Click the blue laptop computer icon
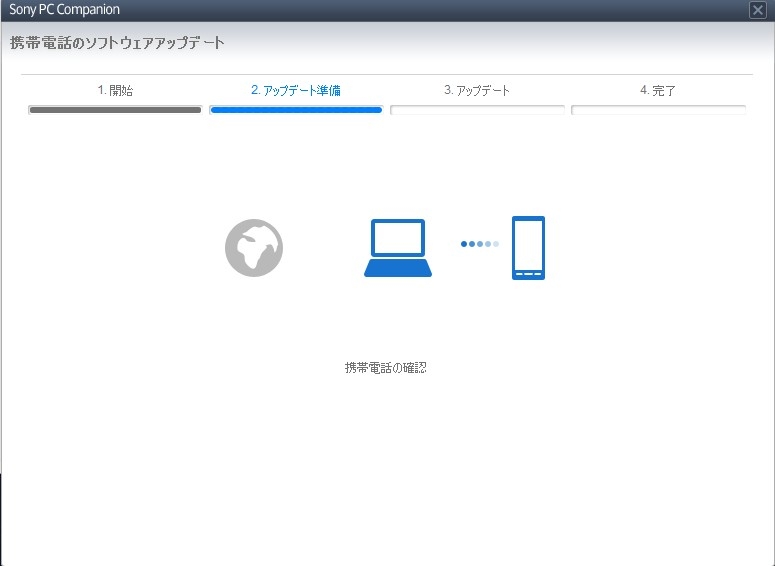Viewport: 775px width, 566px height. click(398, 248)
